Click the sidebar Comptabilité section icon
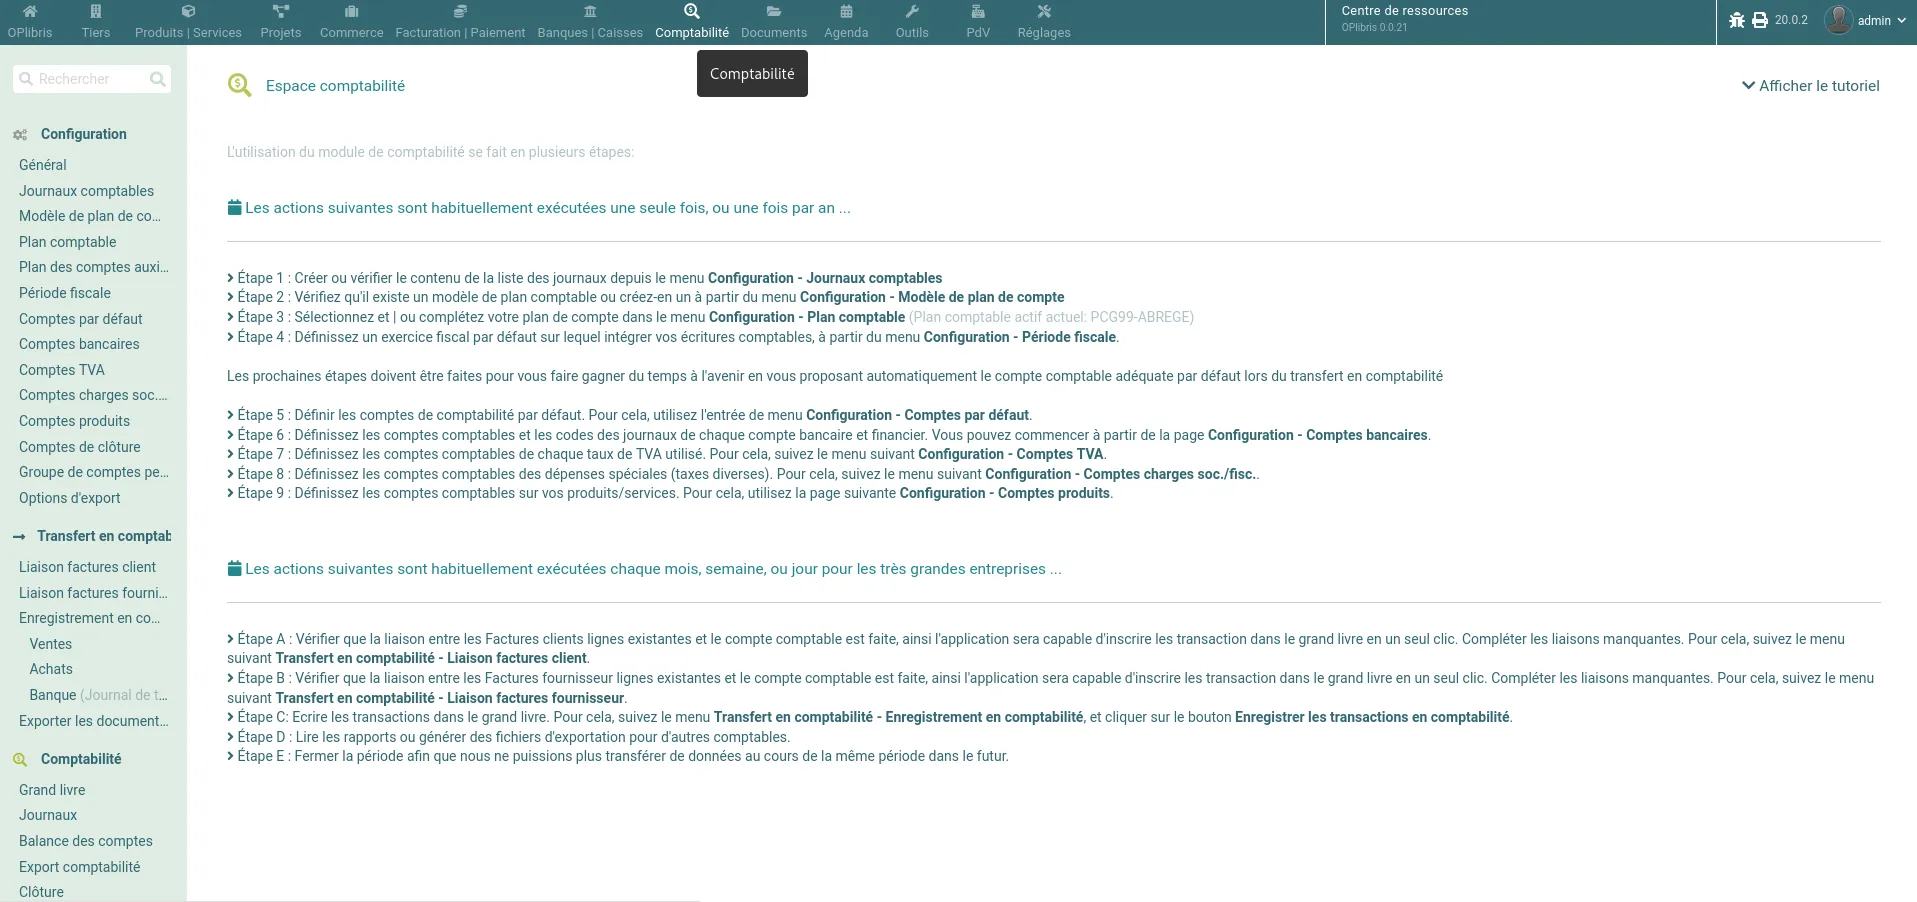Image resolution: width=1917 pixels, height=902 pixels. [20, 760]
